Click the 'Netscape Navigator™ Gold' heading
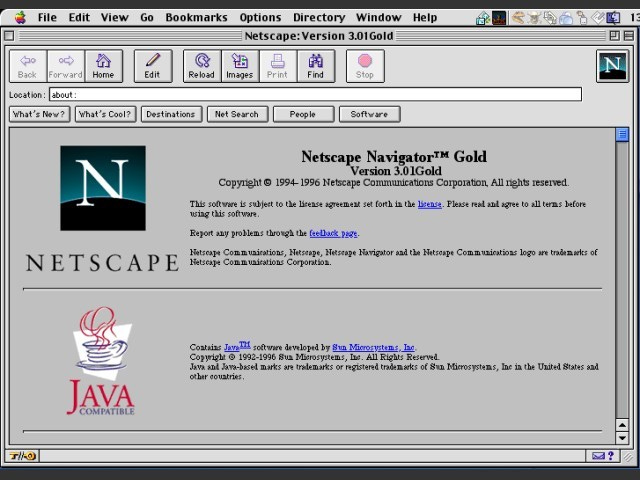The height and width of the screenshot is (480, 640). (x=394, y=157)
